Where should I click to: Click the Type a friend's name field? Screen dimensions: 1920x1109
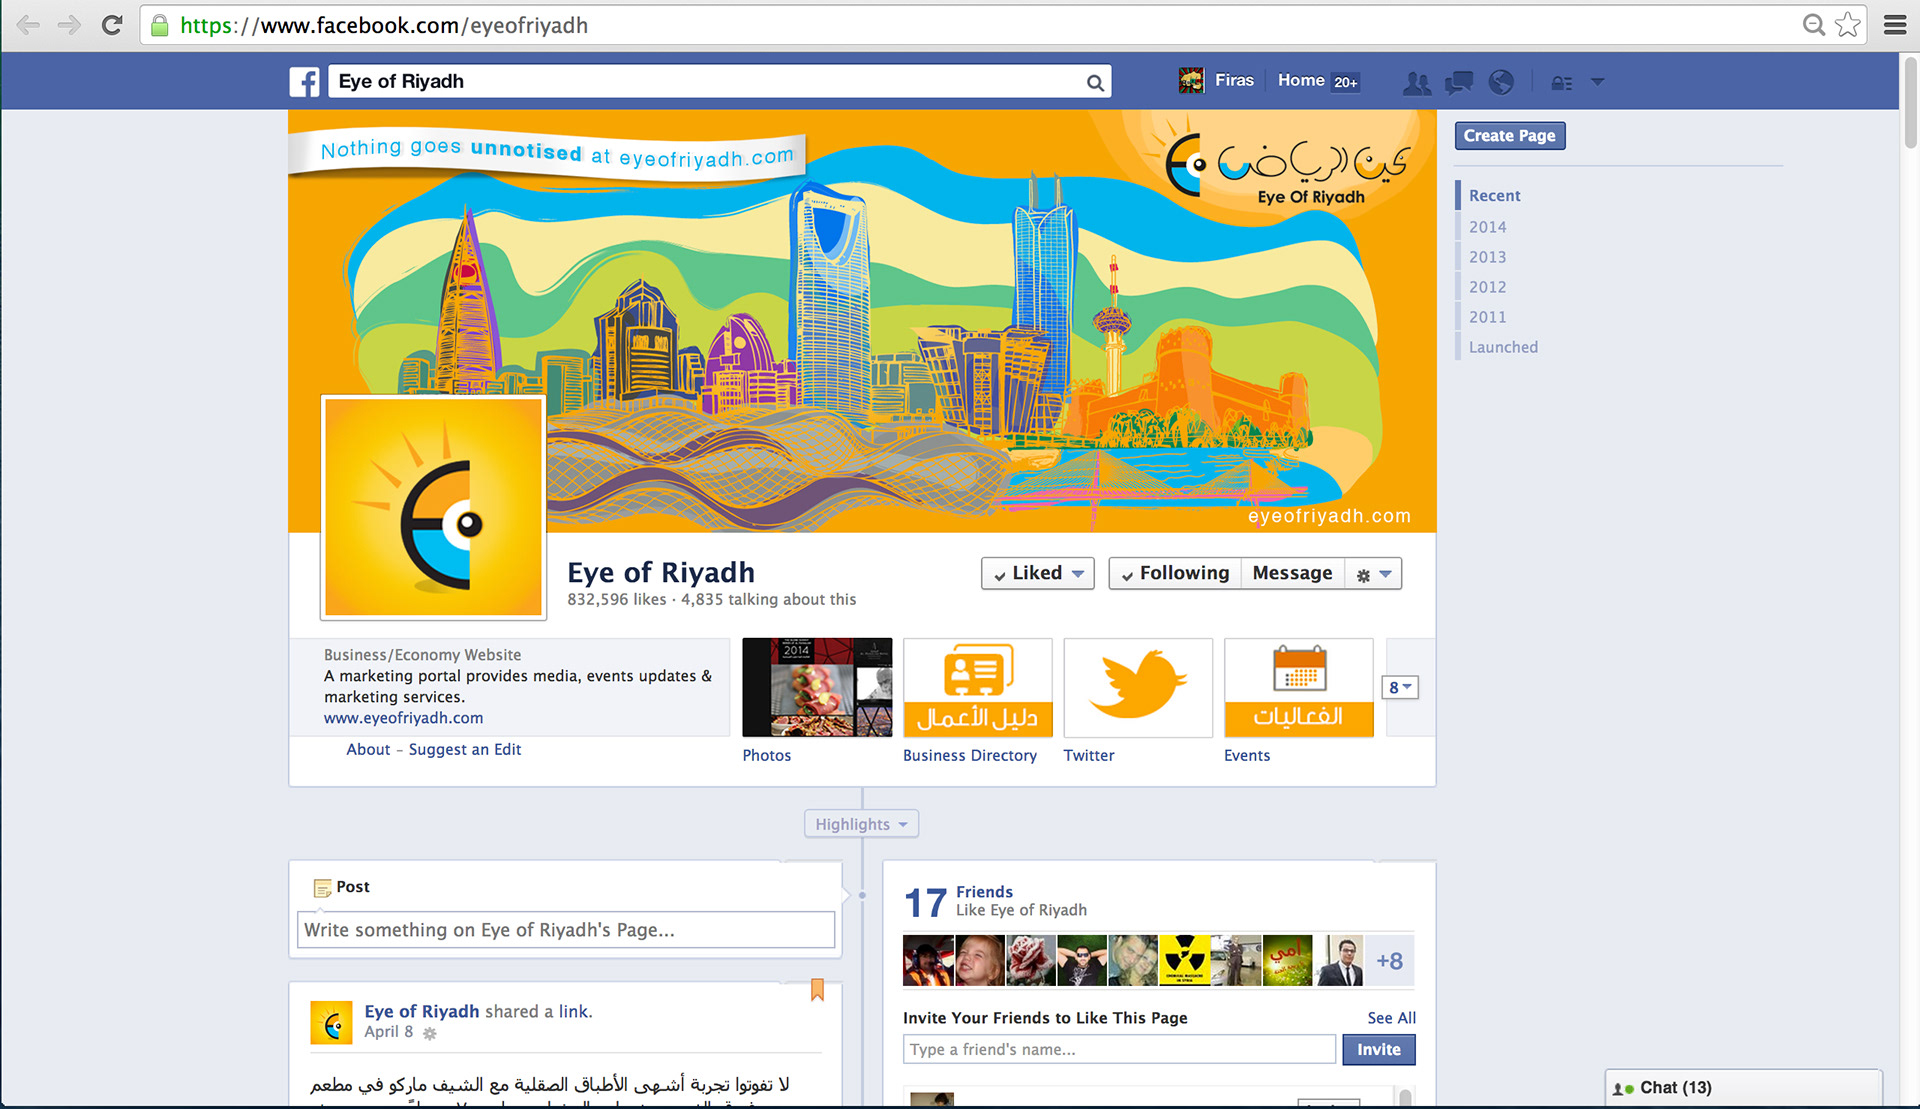pyautogui.click(x=1119, y=1049)
